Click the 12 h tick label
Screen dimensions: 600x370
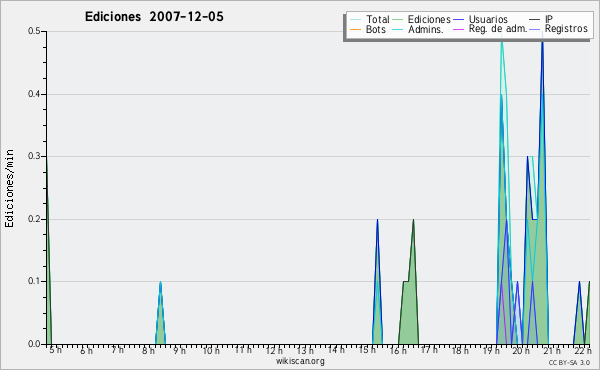274,350
